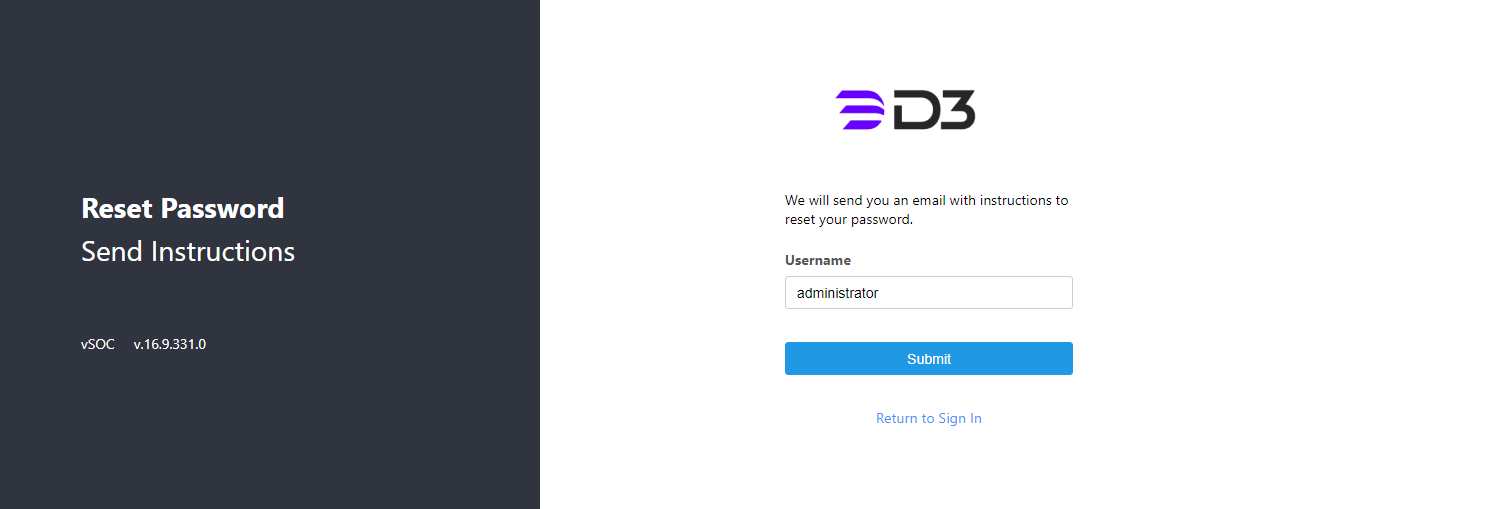Submit the password reset request
The image size is (1486, 509).
[x=928, y=359]
